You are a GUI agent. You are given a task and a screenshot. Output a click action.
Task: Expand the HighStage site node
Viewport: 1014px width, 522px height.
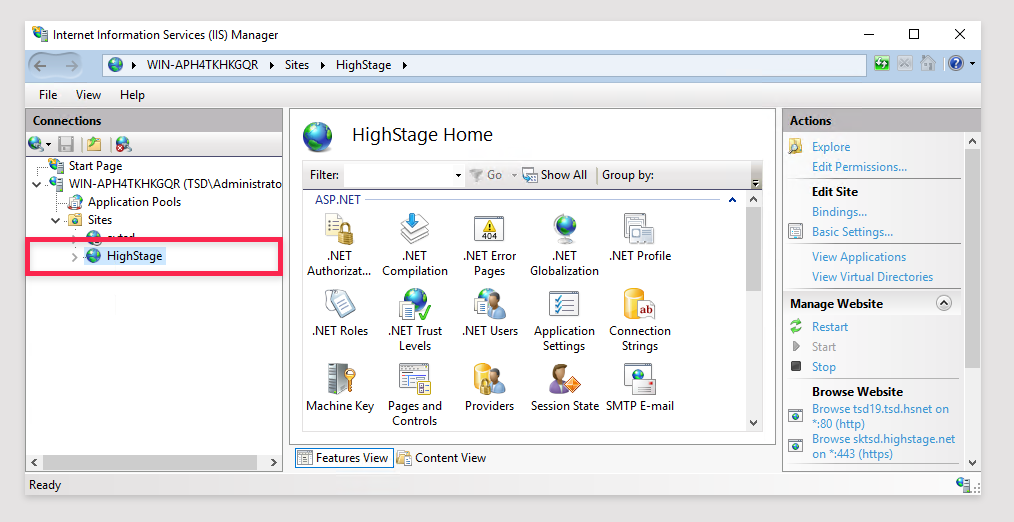pyautogui.click(x=74, y=257)
